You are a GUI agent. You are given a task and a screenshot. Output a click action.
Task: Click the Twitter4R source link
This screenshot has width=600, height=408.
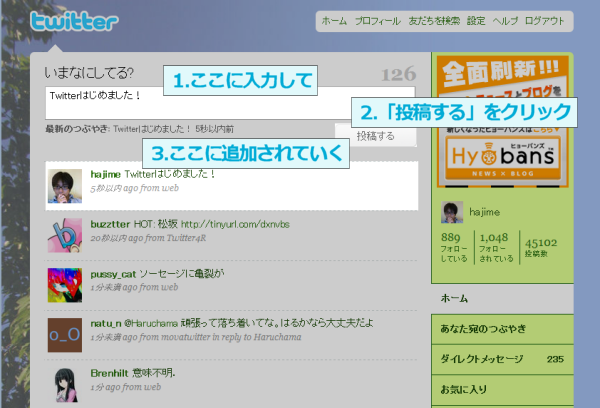coord(185,238)
